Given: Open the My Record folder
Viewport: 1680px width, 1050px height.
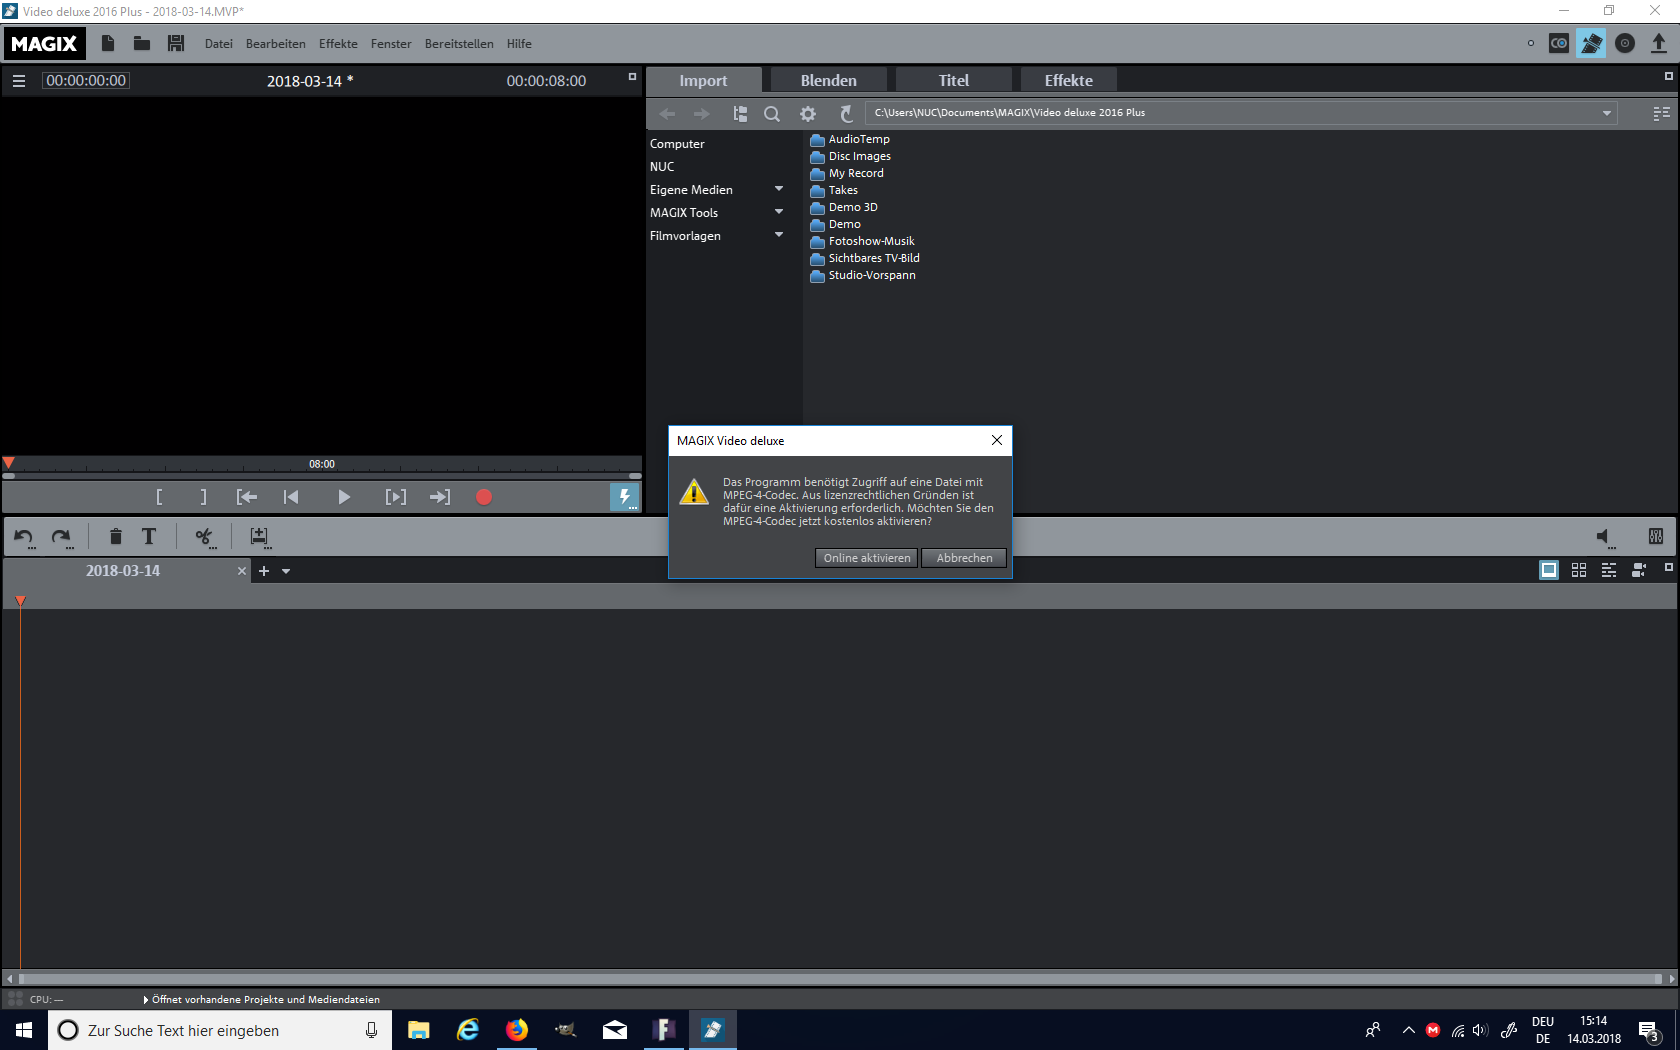Looking at the screenshot, I should (856, 173).
